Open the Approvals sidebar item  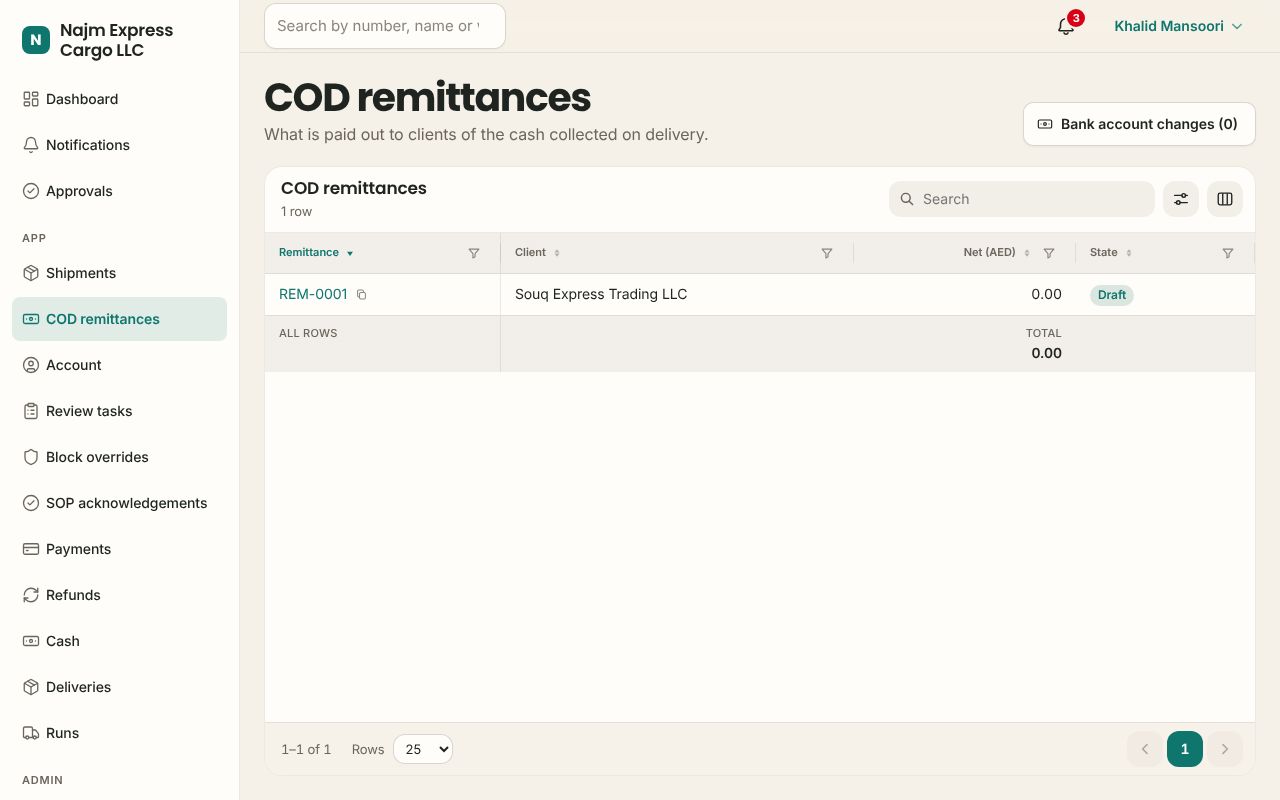pos(120,191)
